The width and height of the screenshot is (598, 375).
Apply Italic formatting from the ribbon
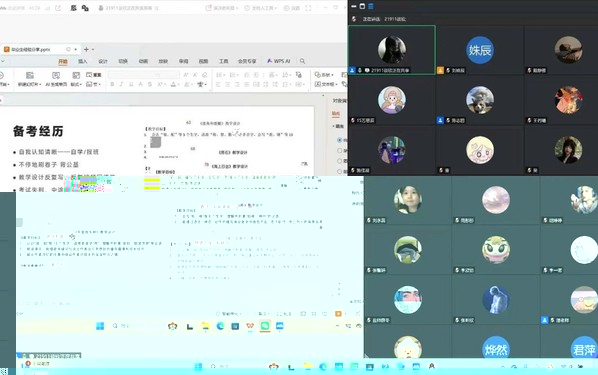(122, 84)
